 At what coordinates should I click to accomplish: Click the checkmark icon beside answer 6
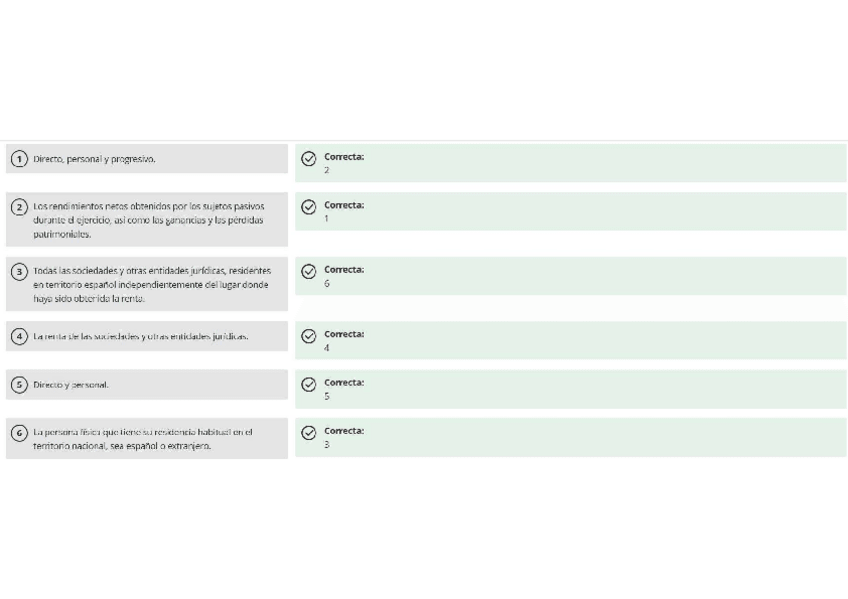point(309,271)
